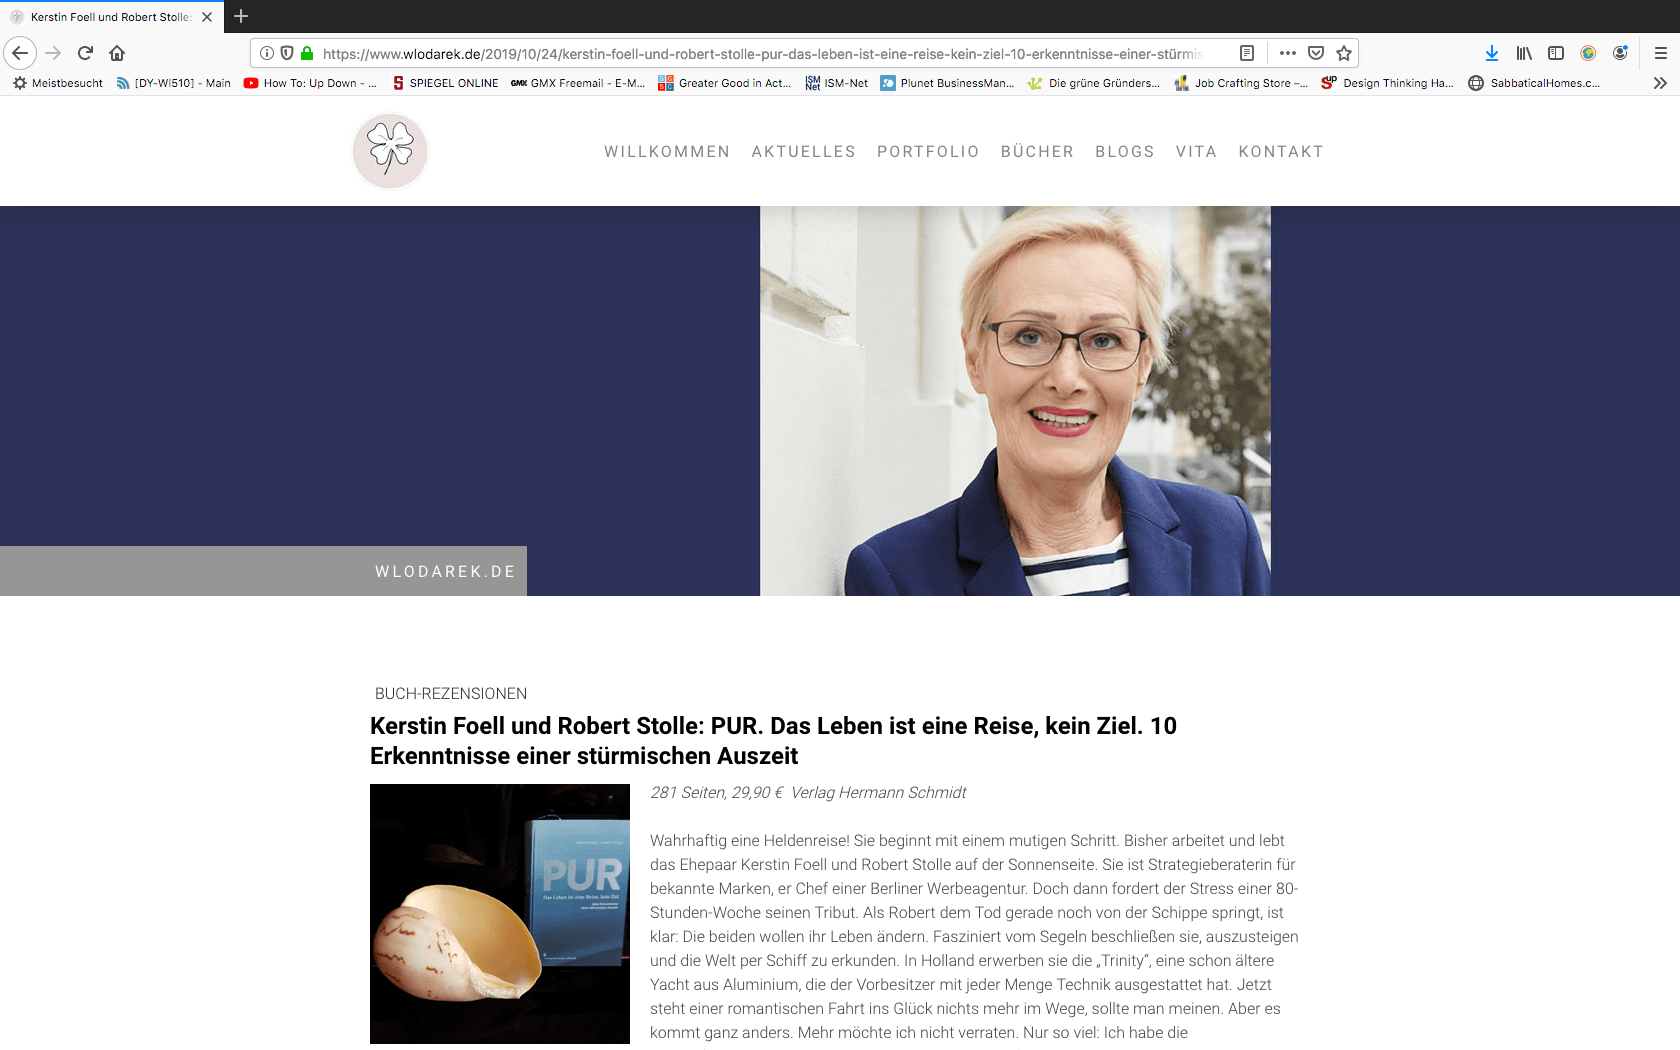
Task: Open the BÜCHER navigation item
Action: [1037, 152]
